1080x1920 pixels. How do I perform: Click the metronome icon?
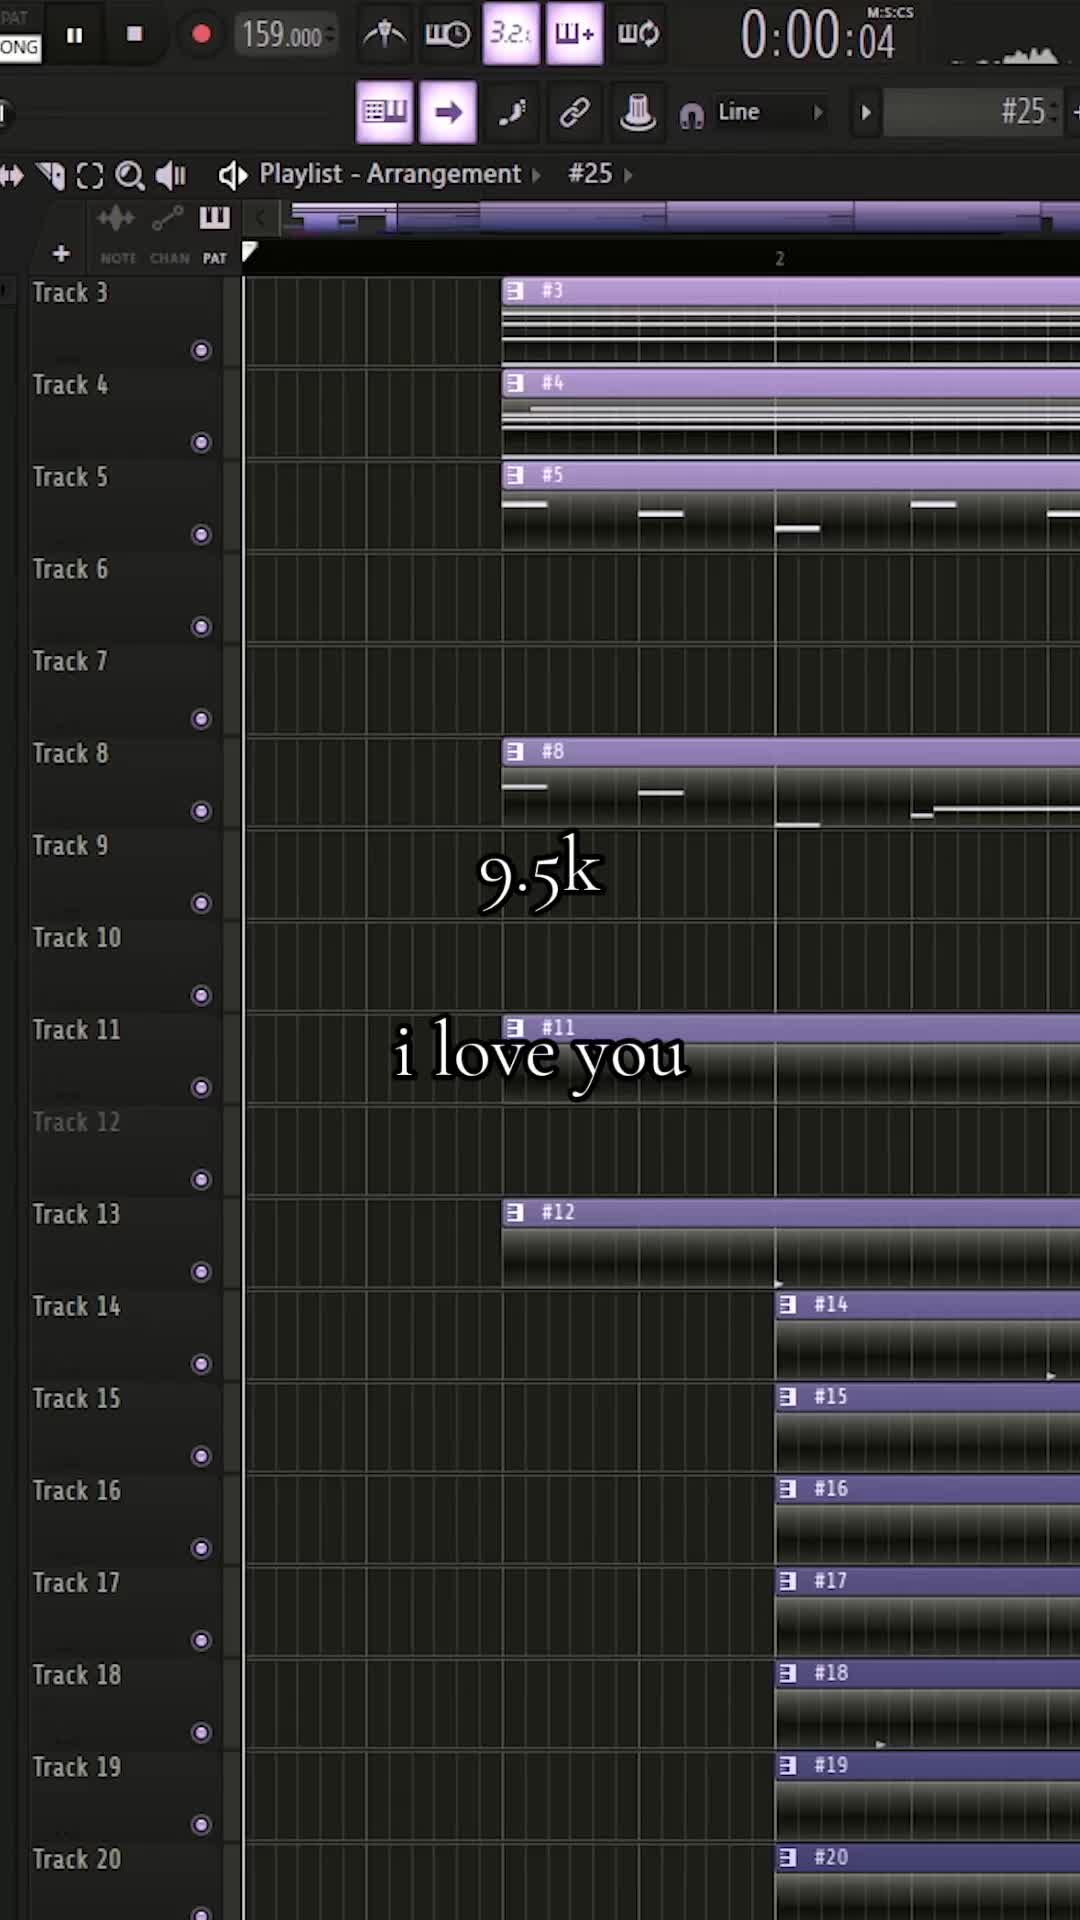(384, 35)
